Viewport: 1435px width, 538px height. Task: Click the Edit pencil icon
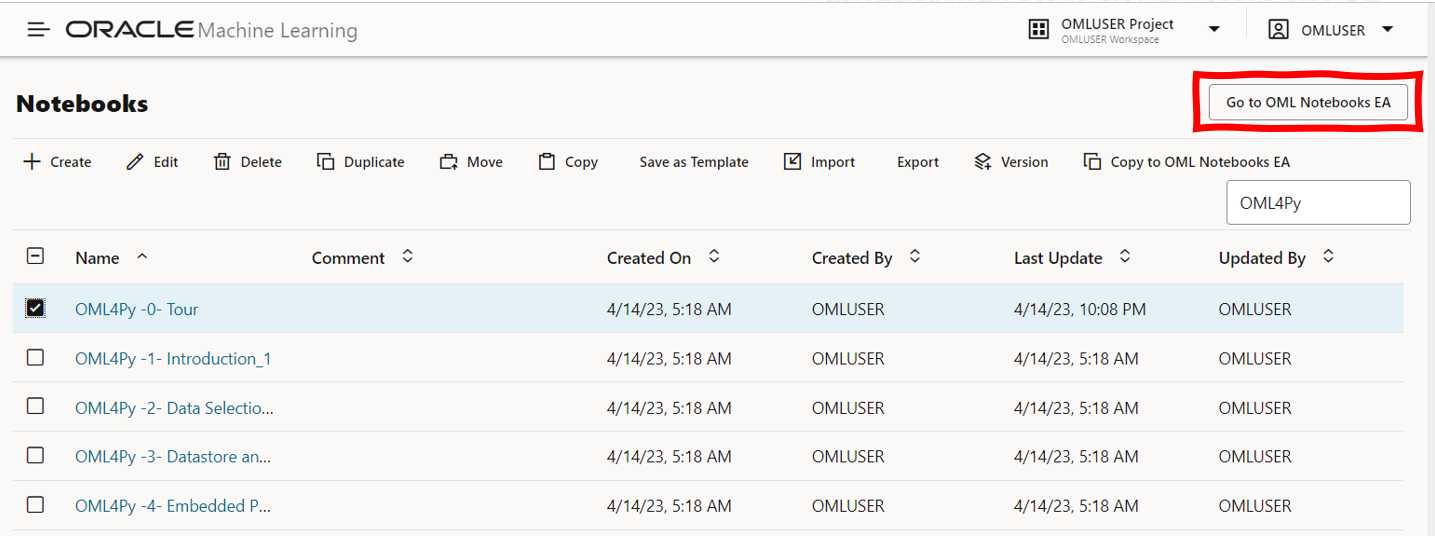click(136, 162)
